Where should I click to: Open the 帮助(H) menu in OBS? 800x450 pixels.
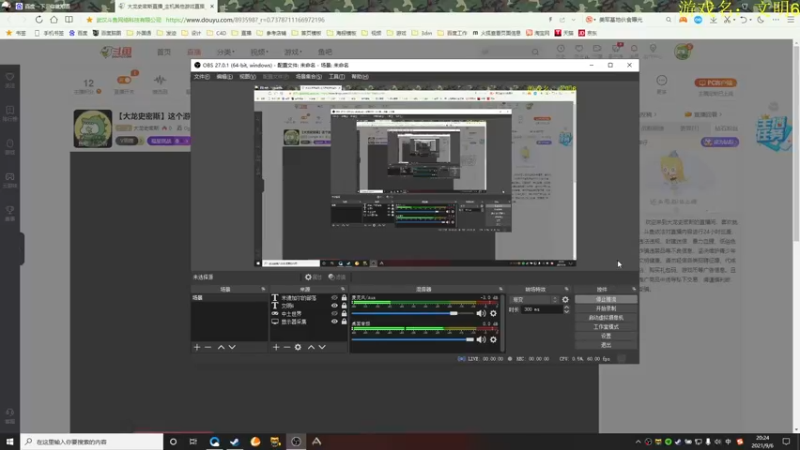pos(360,77)
